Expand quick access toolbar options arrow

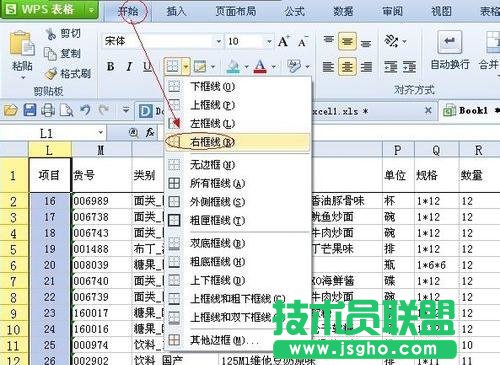(126, 110)
